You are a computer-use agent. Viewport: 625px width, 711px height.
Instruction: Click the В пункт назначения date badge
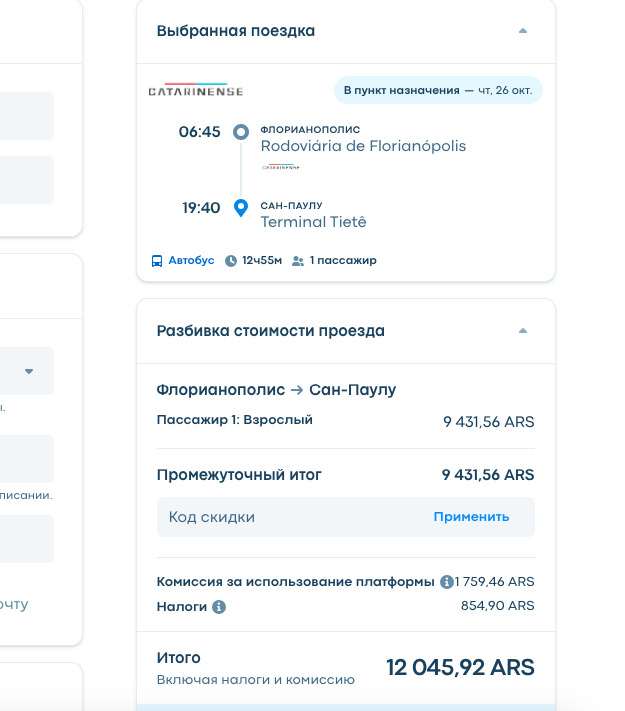pyautogui.click(x=438, y=90)
